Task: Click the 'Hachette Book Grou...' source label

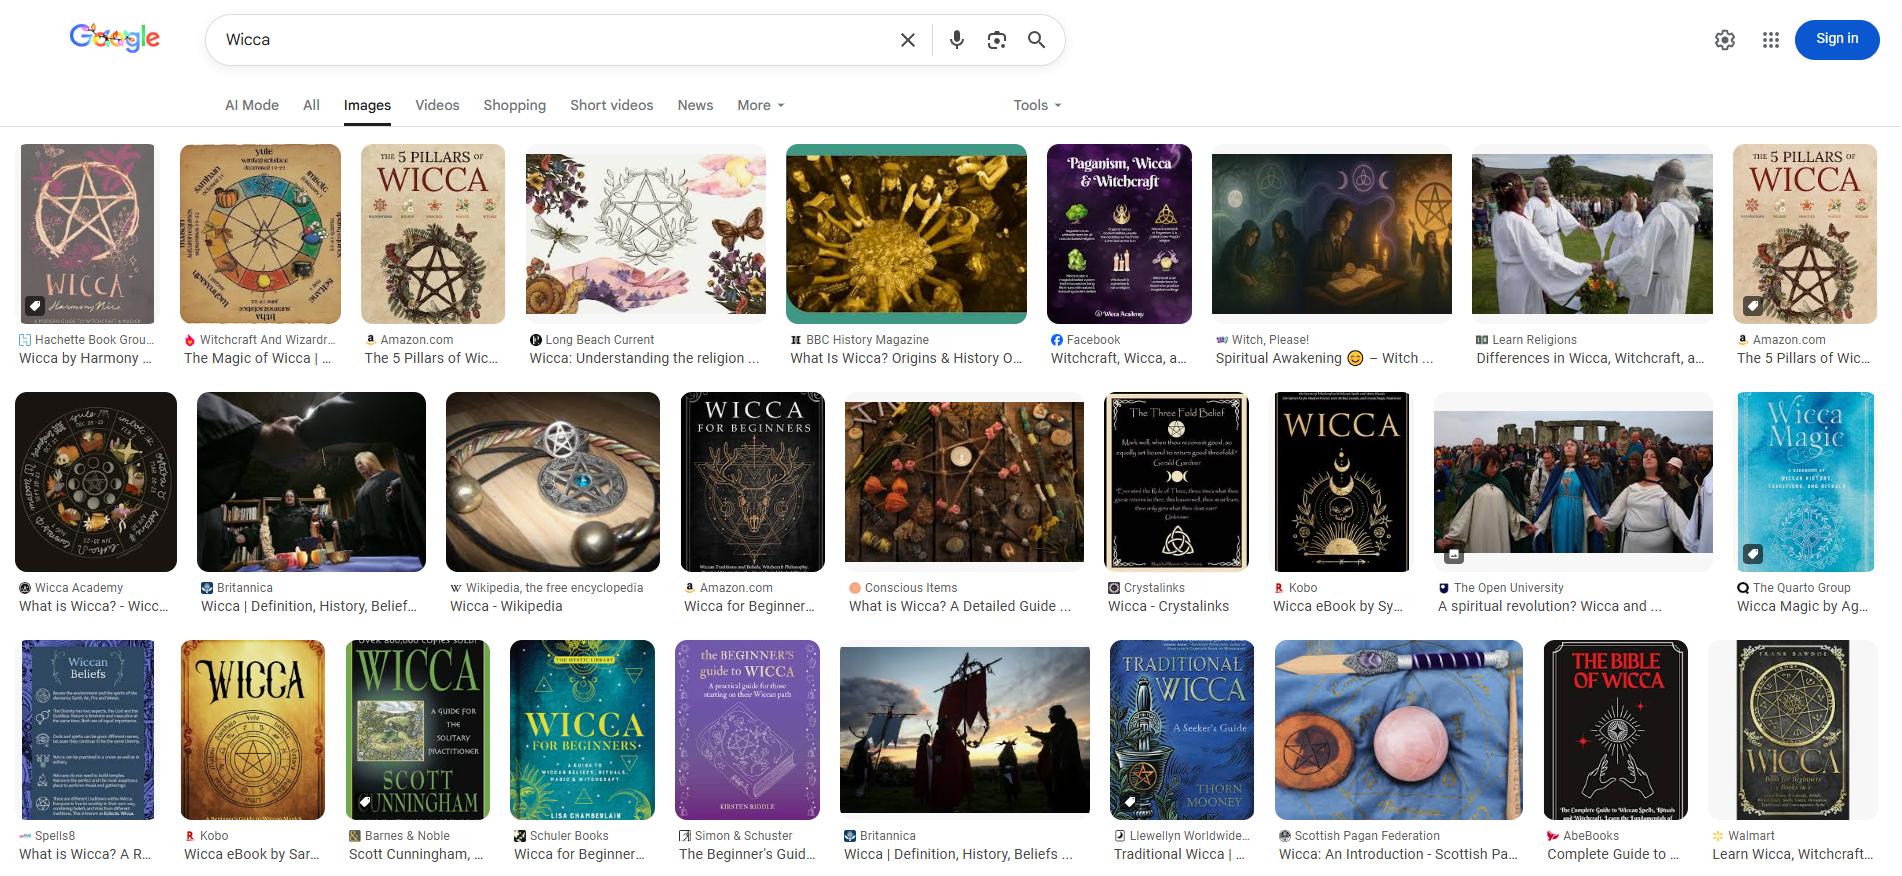Action: coord(94,340)
